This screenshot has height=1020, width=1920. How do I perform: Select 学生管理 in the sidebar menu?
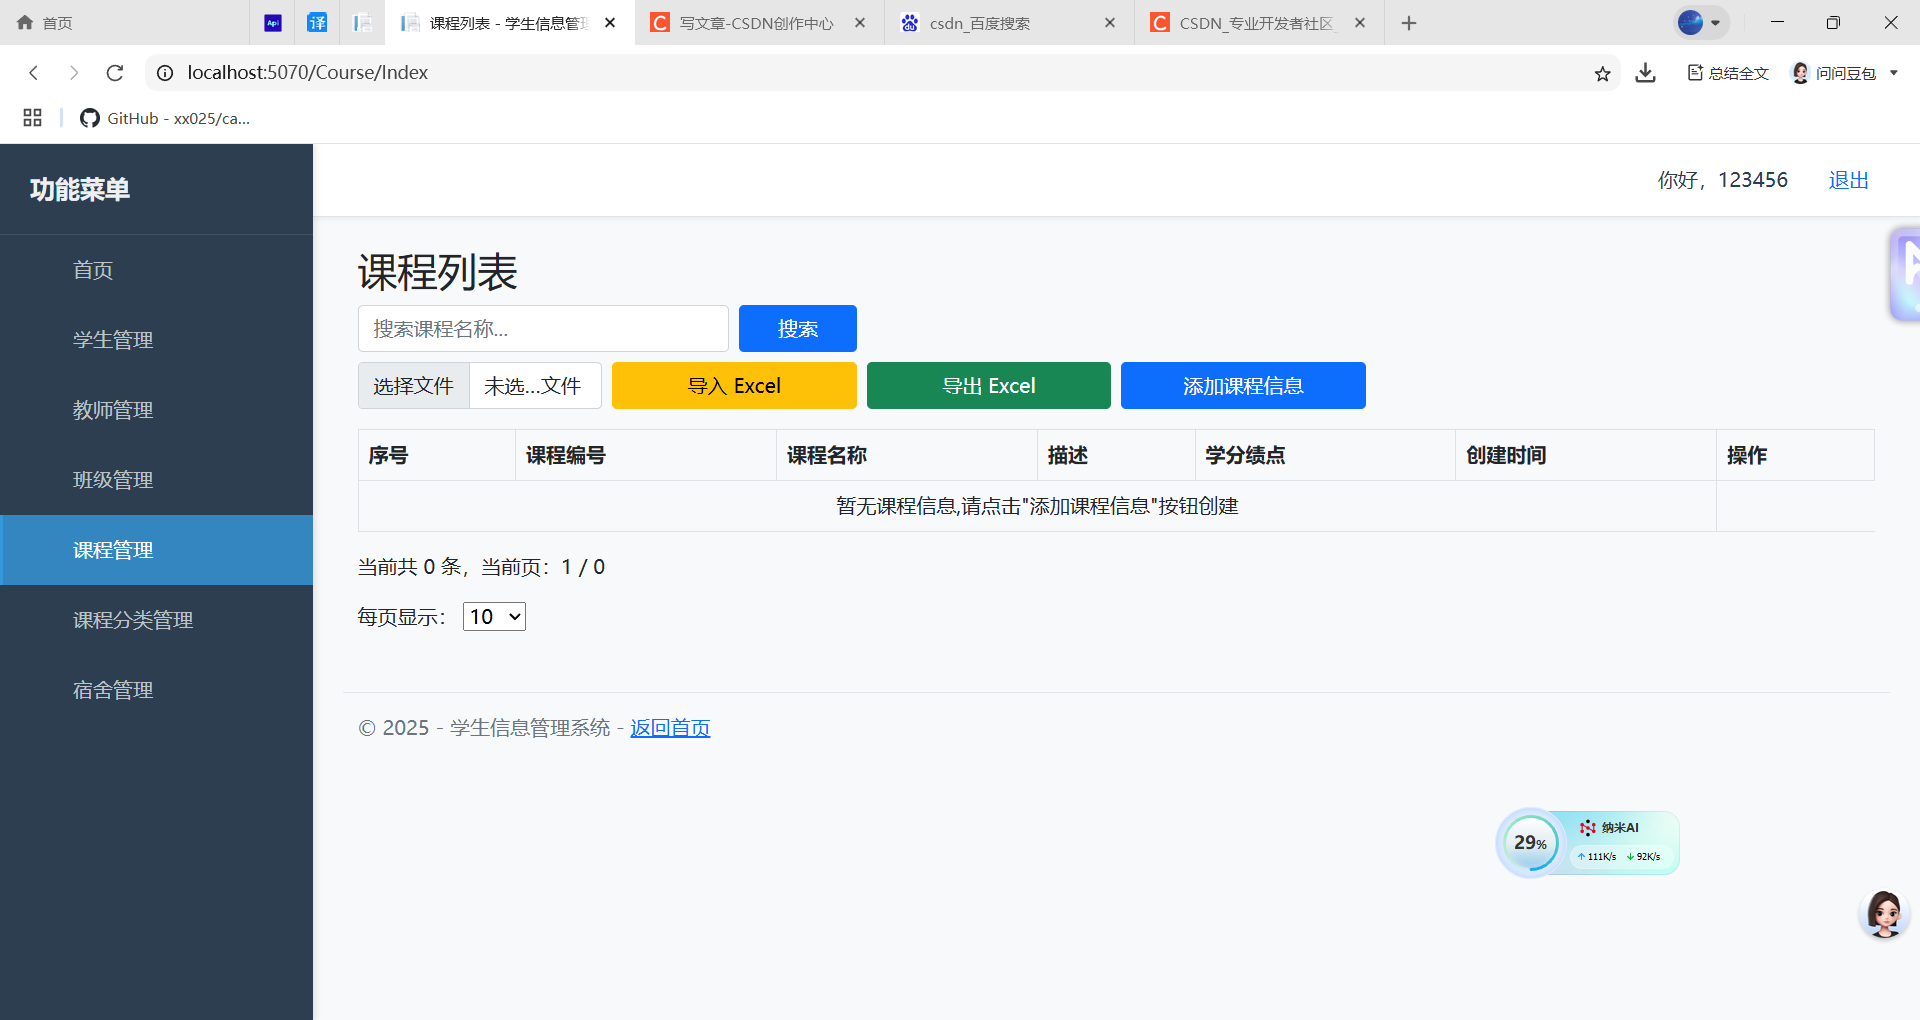[x=112, y=339]
